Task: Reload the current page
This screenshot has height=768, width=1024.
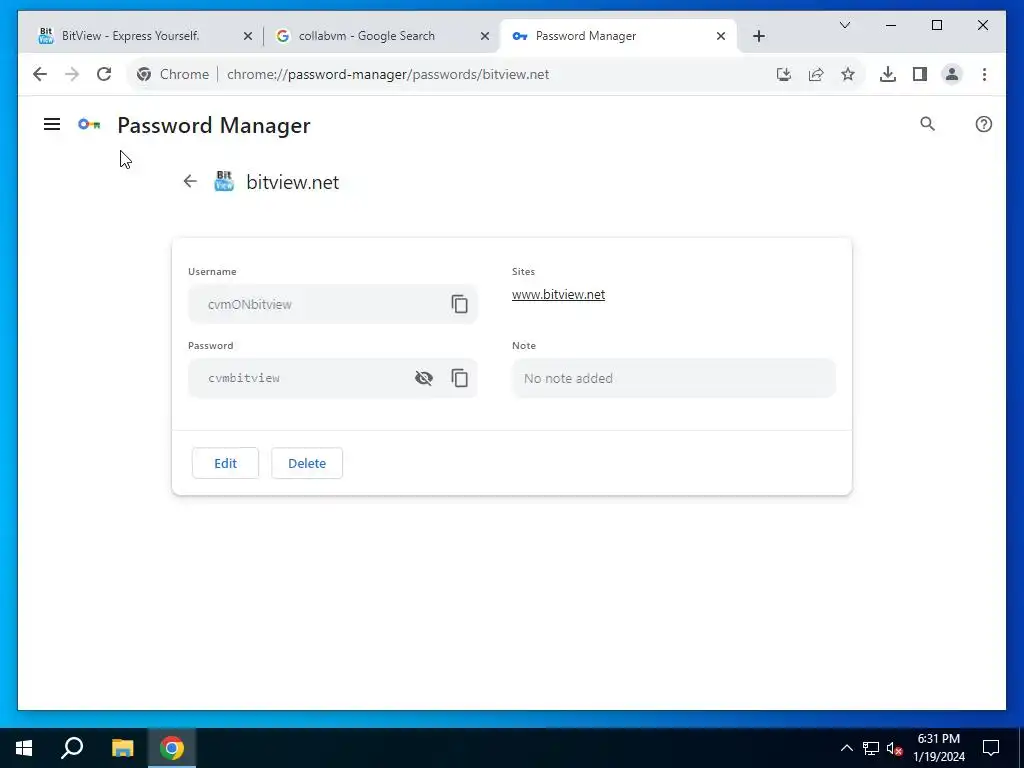Action: click(x=104, y=74)
